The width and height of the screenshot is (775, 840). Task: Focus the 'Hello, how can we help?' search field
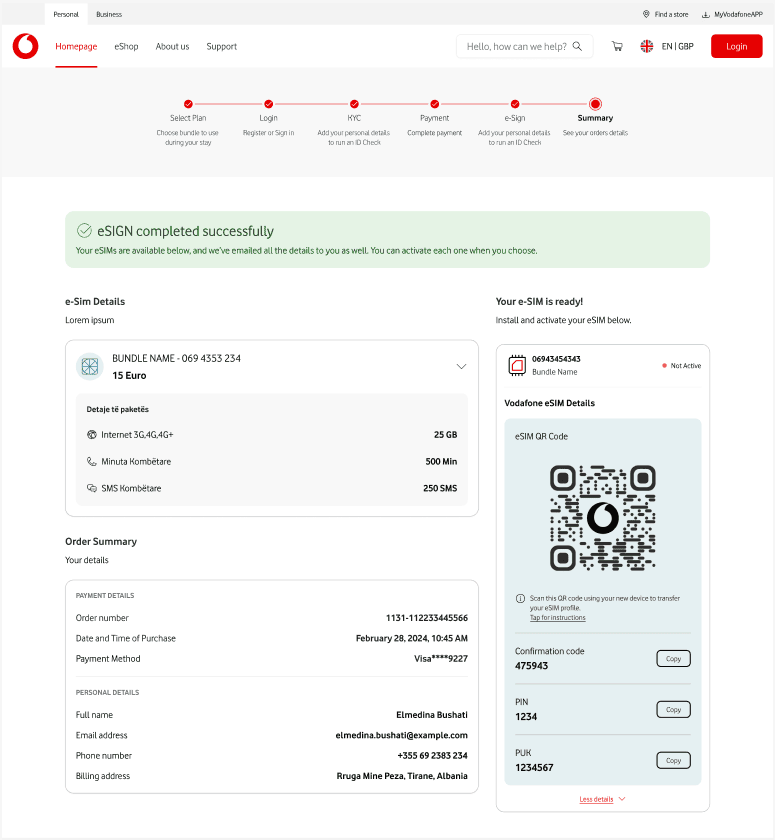pos(524,46)
